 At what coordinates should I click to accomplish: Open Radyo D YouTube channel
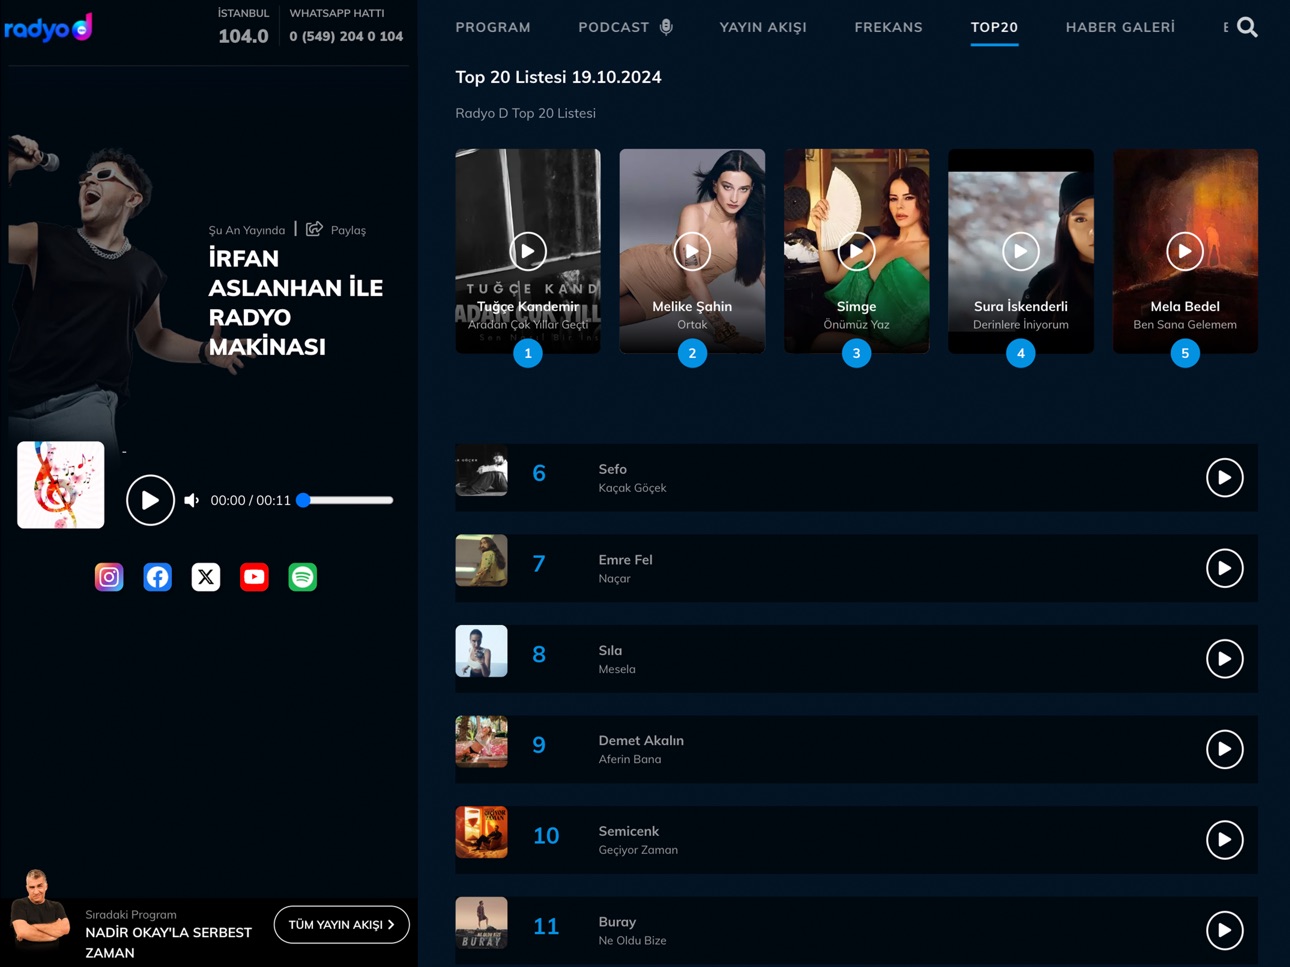tap(254, 577)
